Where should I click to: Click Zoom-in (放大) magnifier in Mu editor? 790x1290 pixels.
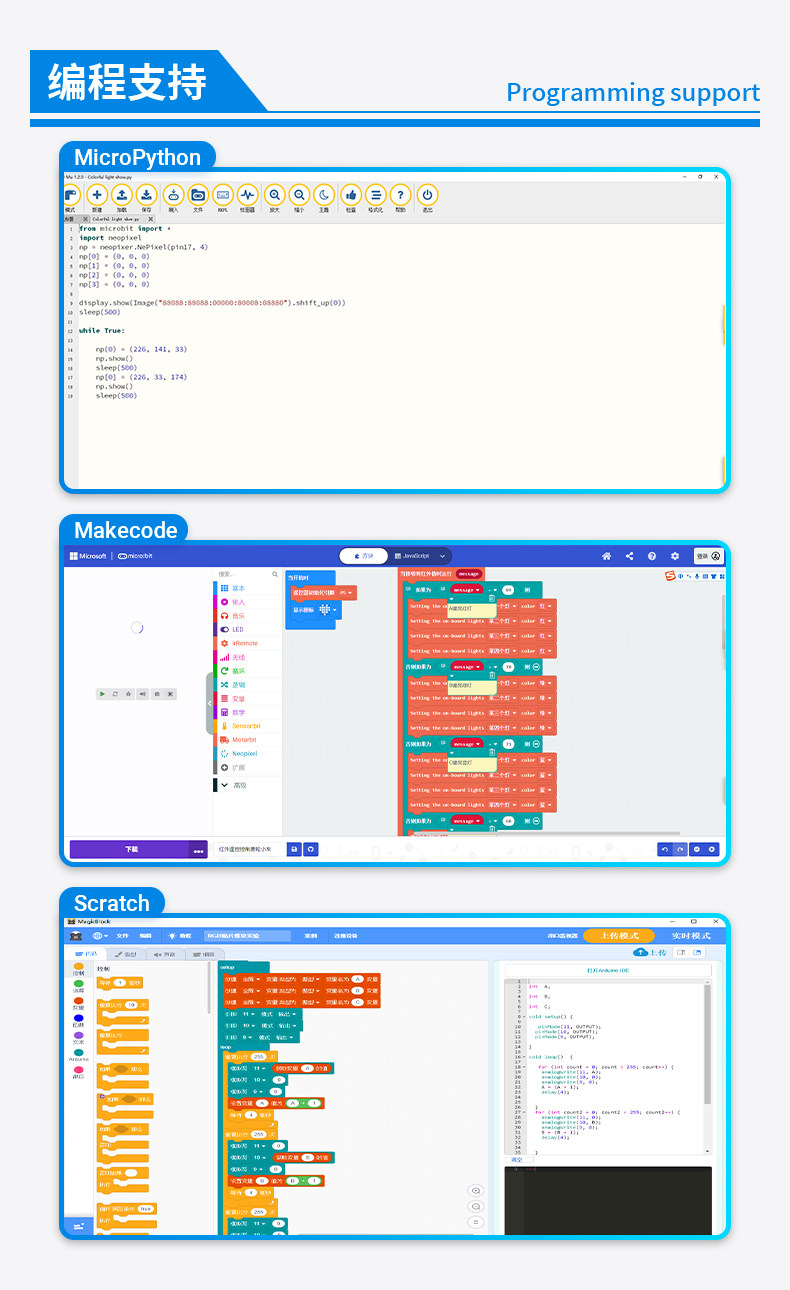click(274, 197)
